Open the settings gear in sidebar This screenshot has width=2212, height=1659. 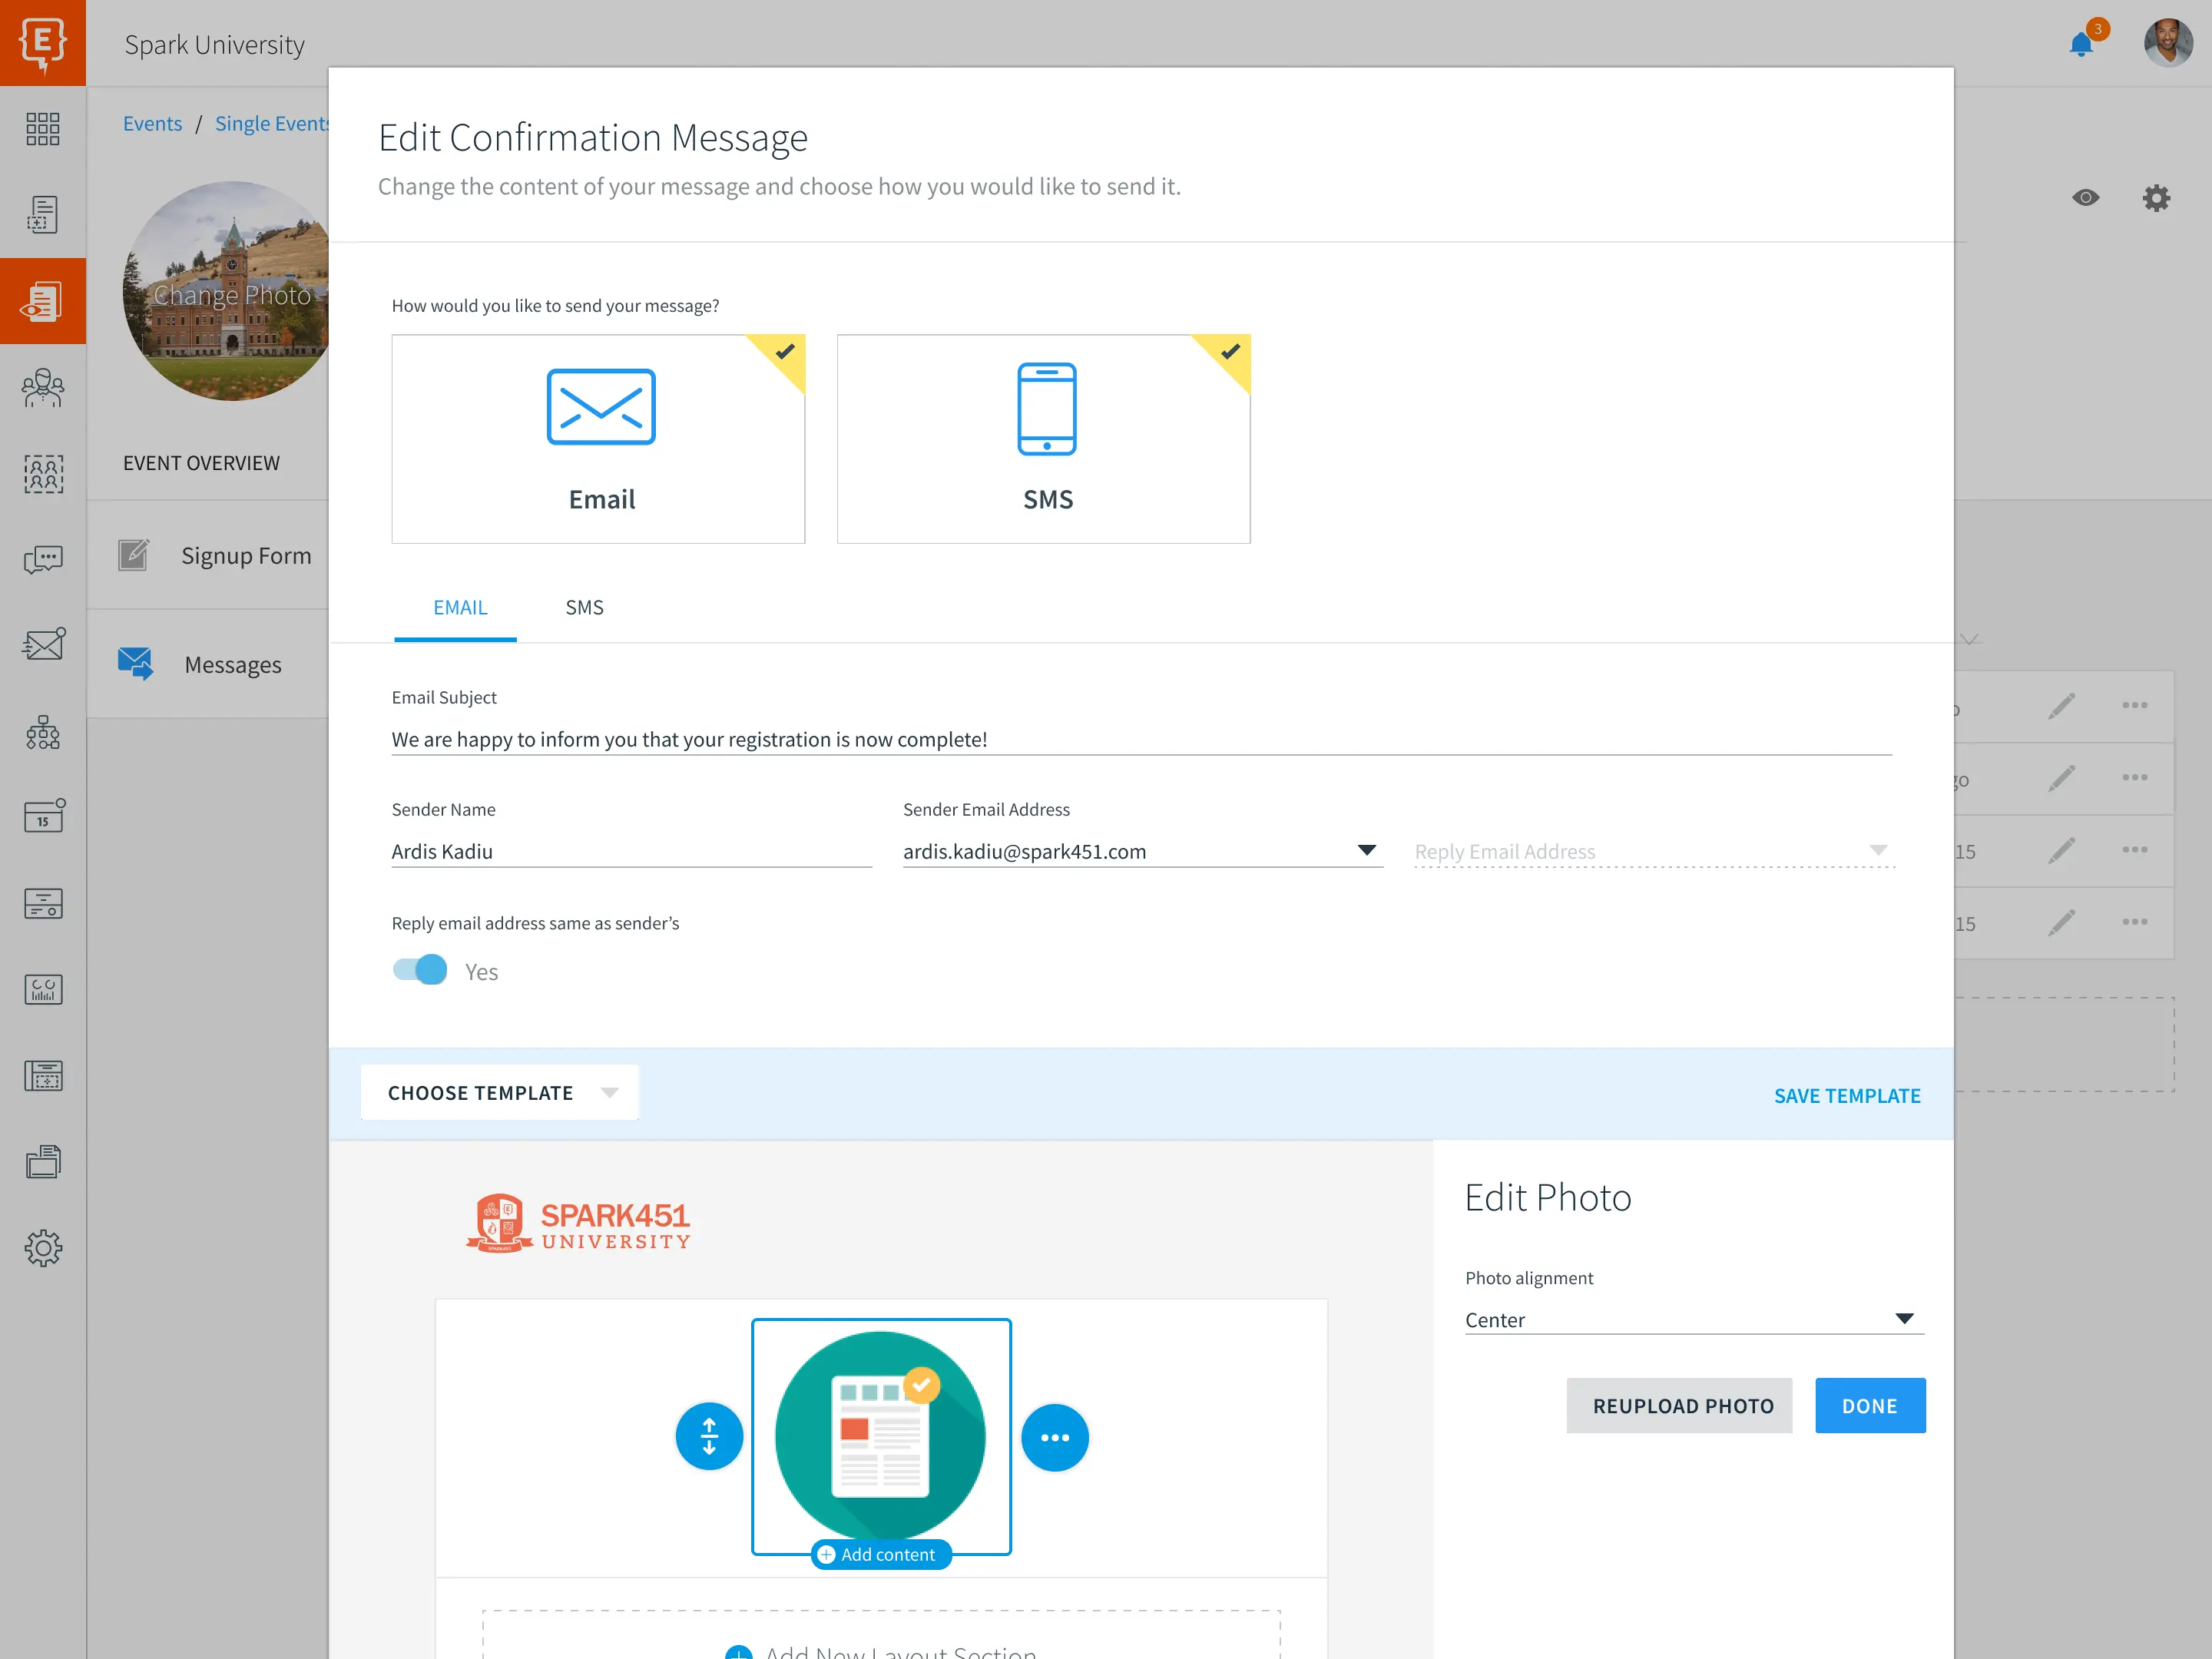tap(43, 1248)
